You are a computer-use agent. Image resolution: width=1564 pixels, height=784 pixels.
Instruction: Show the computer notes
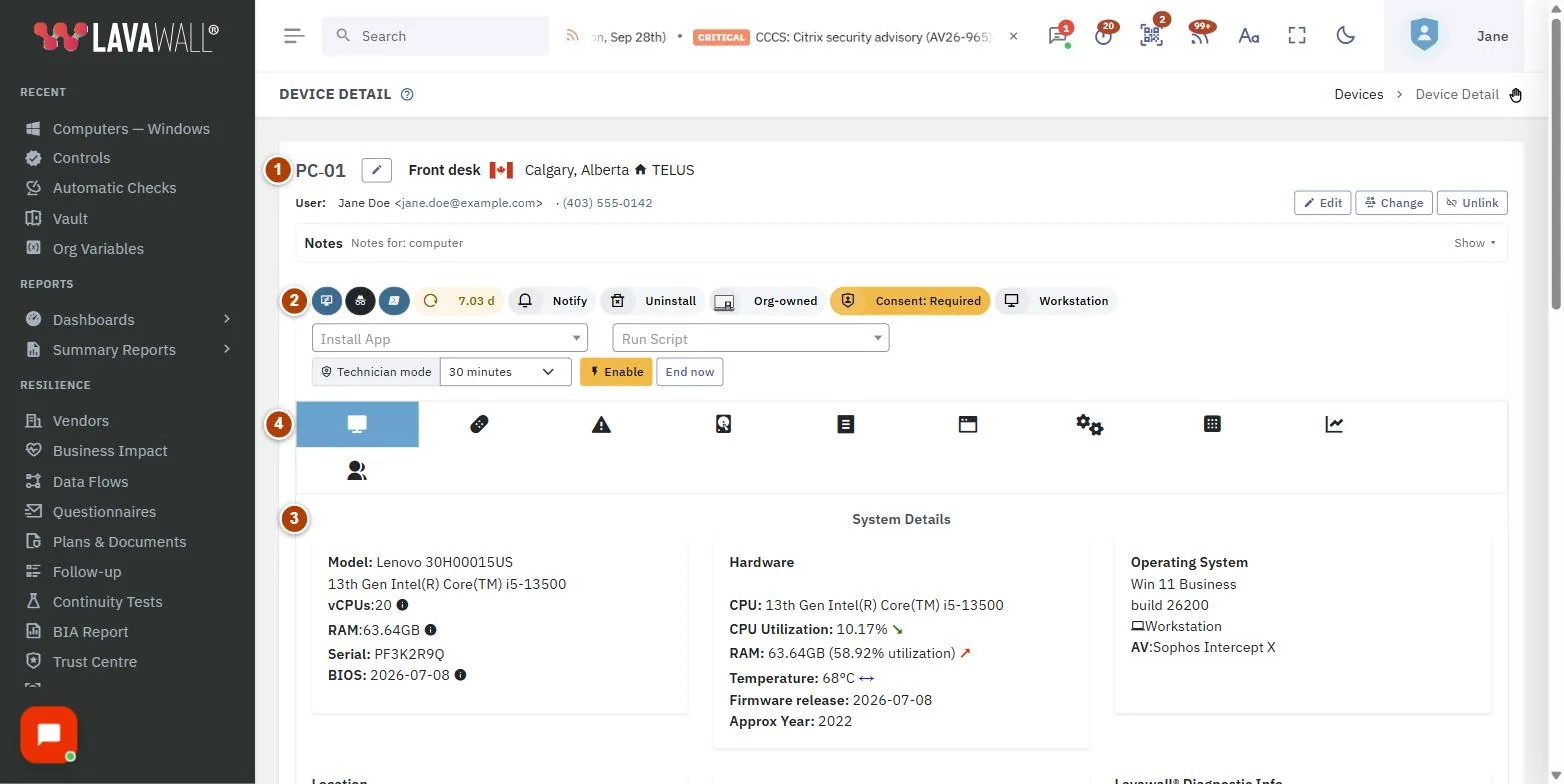(1475, 243)
